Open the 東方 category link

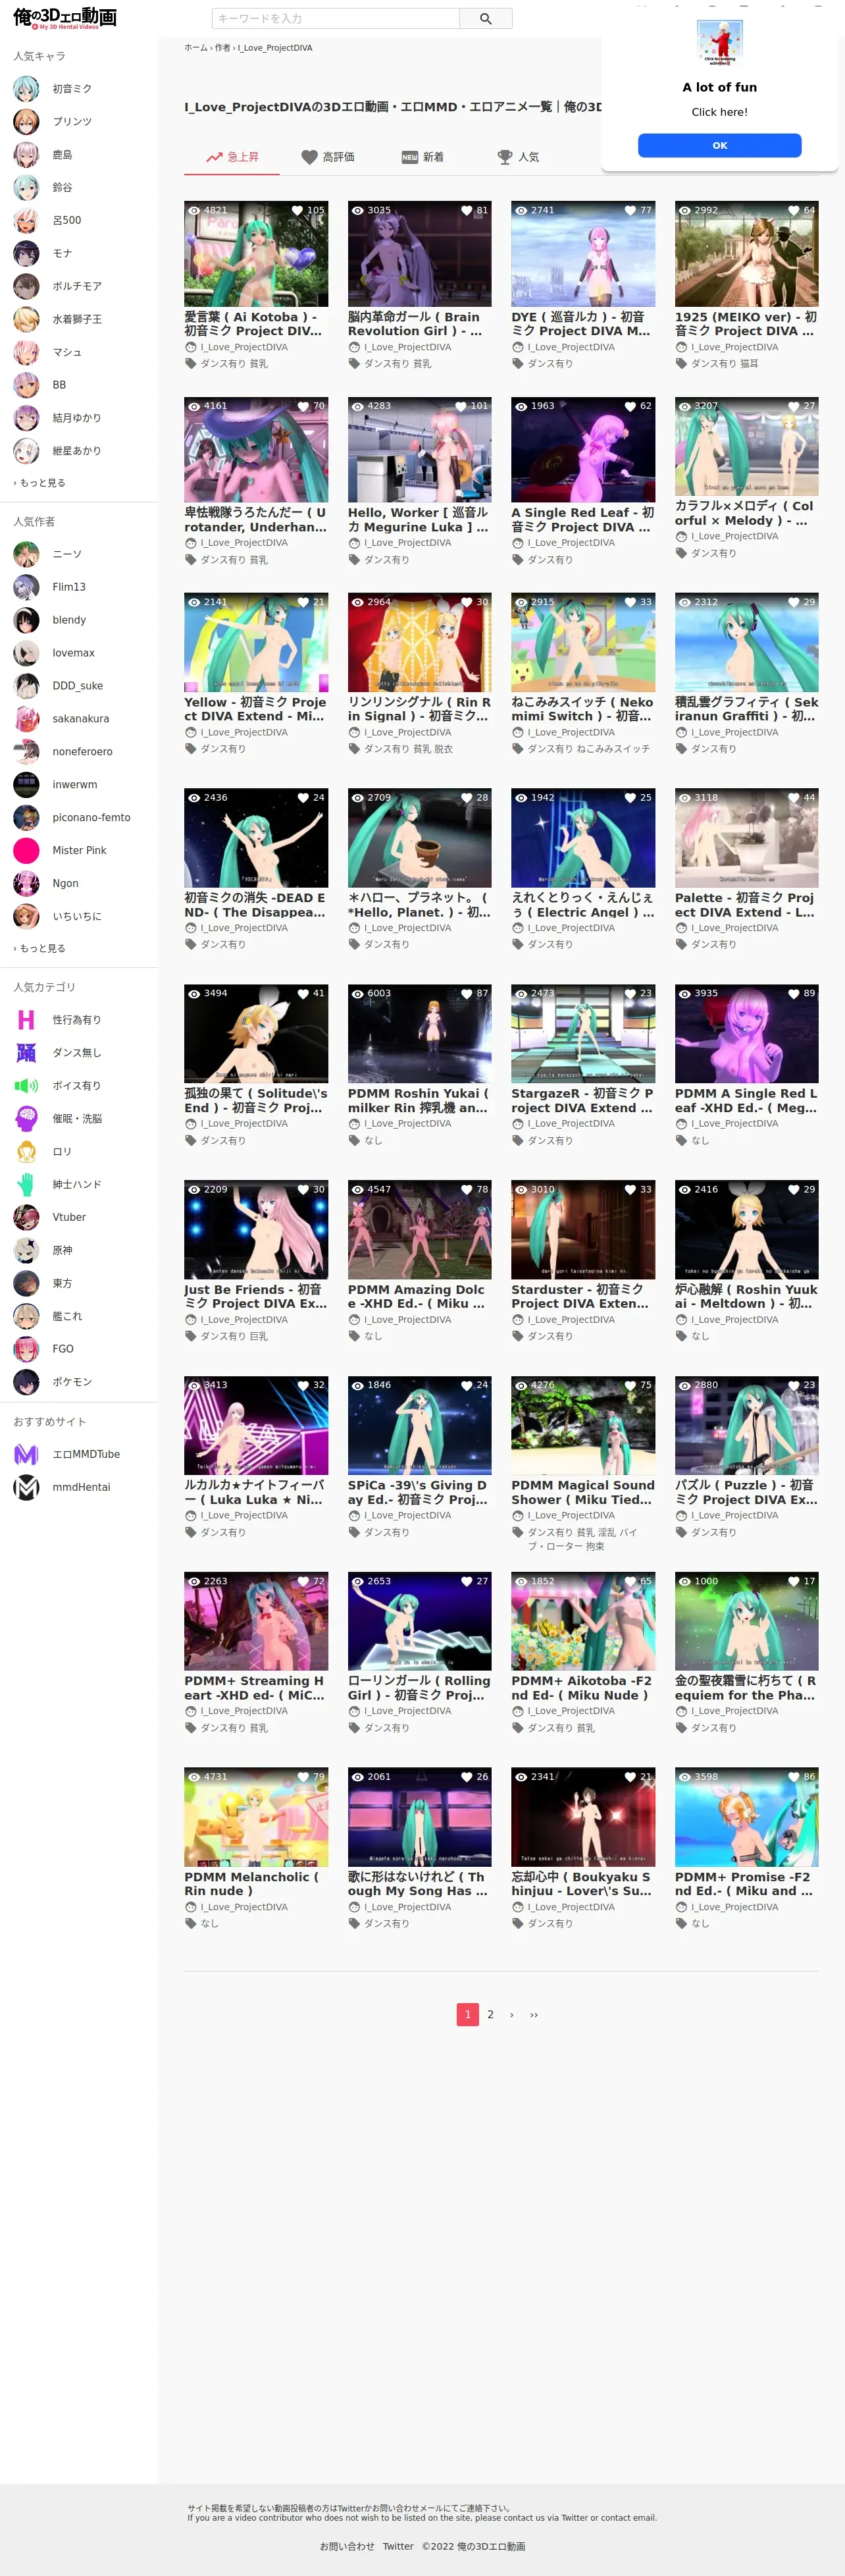coord(62,1283)
